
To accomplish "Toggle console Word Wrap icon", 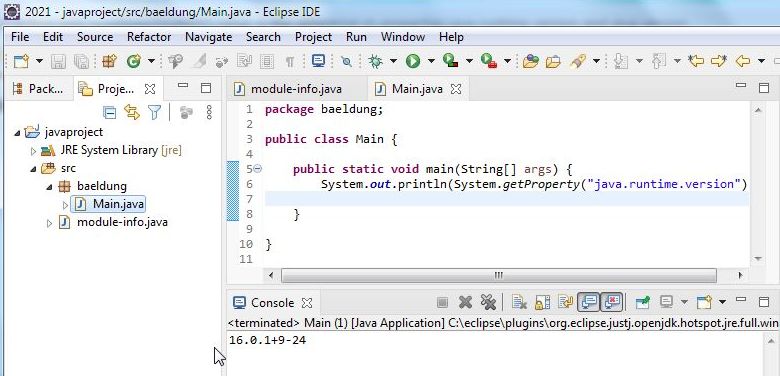I will point(566,302).
